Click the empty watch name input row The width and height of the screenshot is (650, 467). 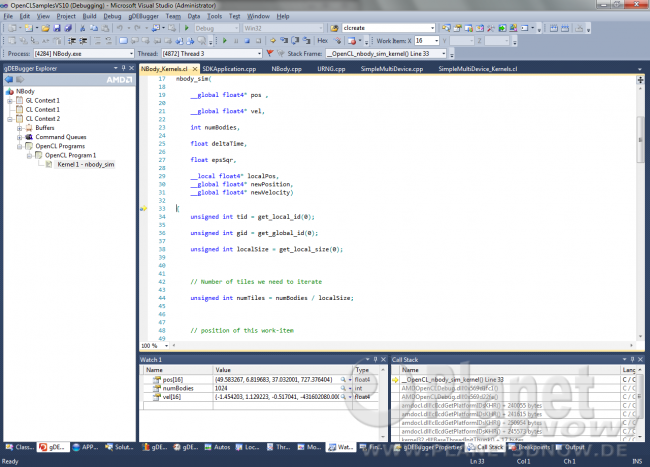coord(178,406)
